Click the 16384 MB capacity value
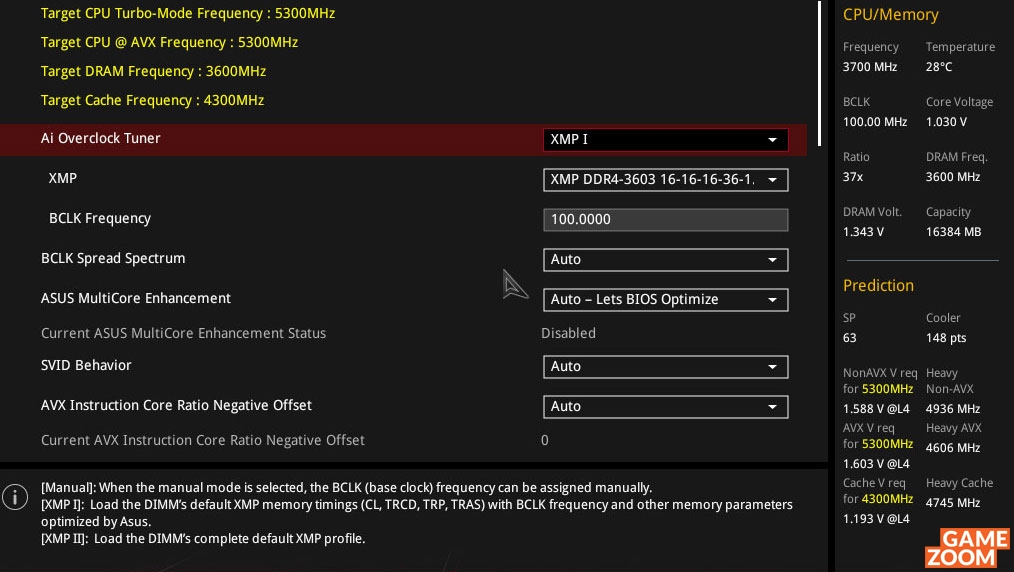This screenshot has height=572, width=1014. click(x=953, y=231)
